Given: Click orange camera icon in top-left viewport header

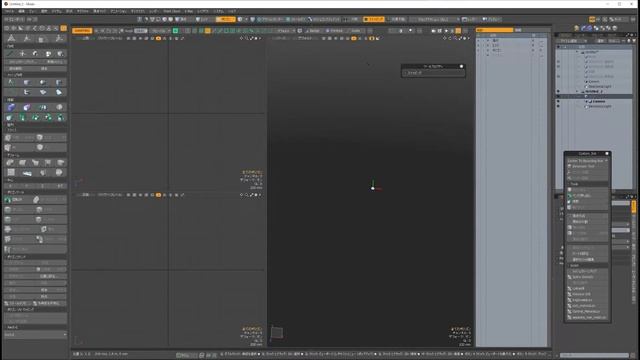Looking at the screenshot, I should coord(158,38).
